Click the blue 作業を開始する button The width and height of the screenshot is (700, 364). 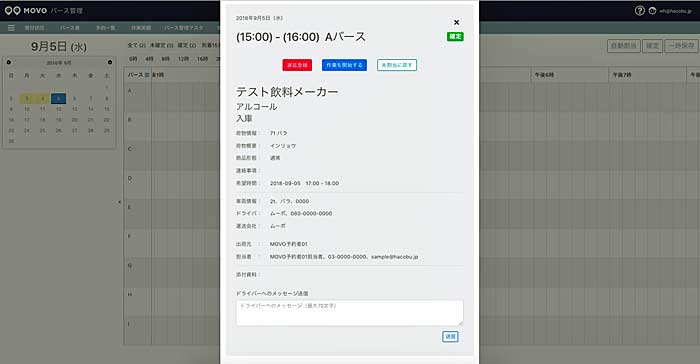344,65
